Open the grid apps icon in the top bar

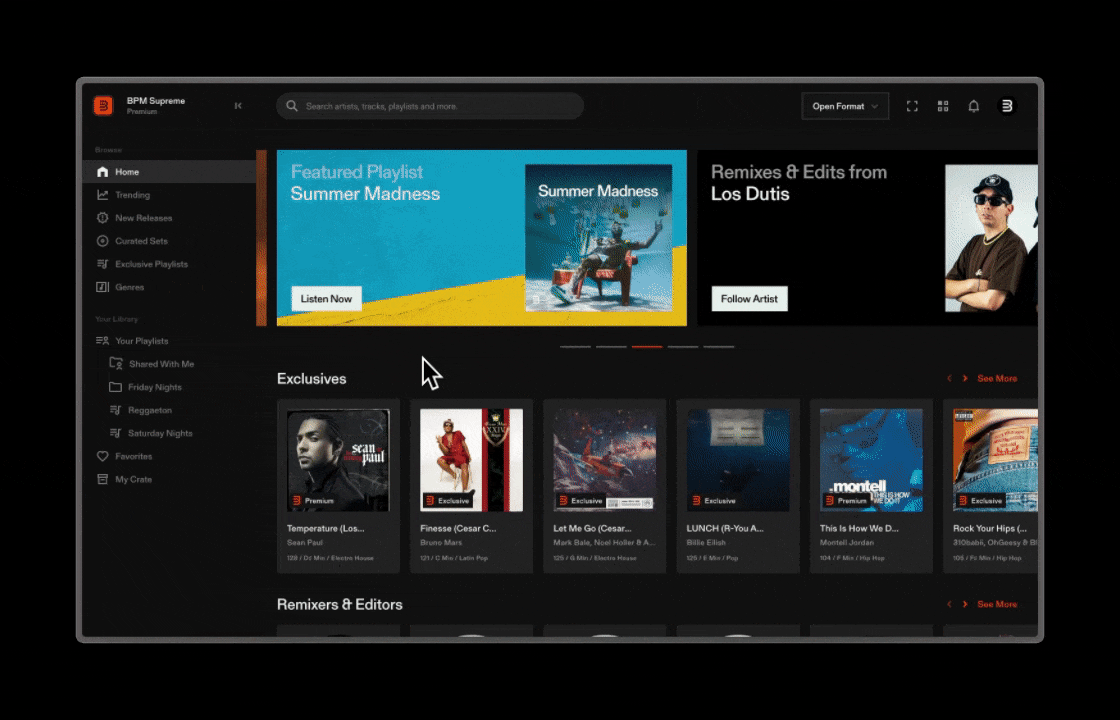[943, 106]
